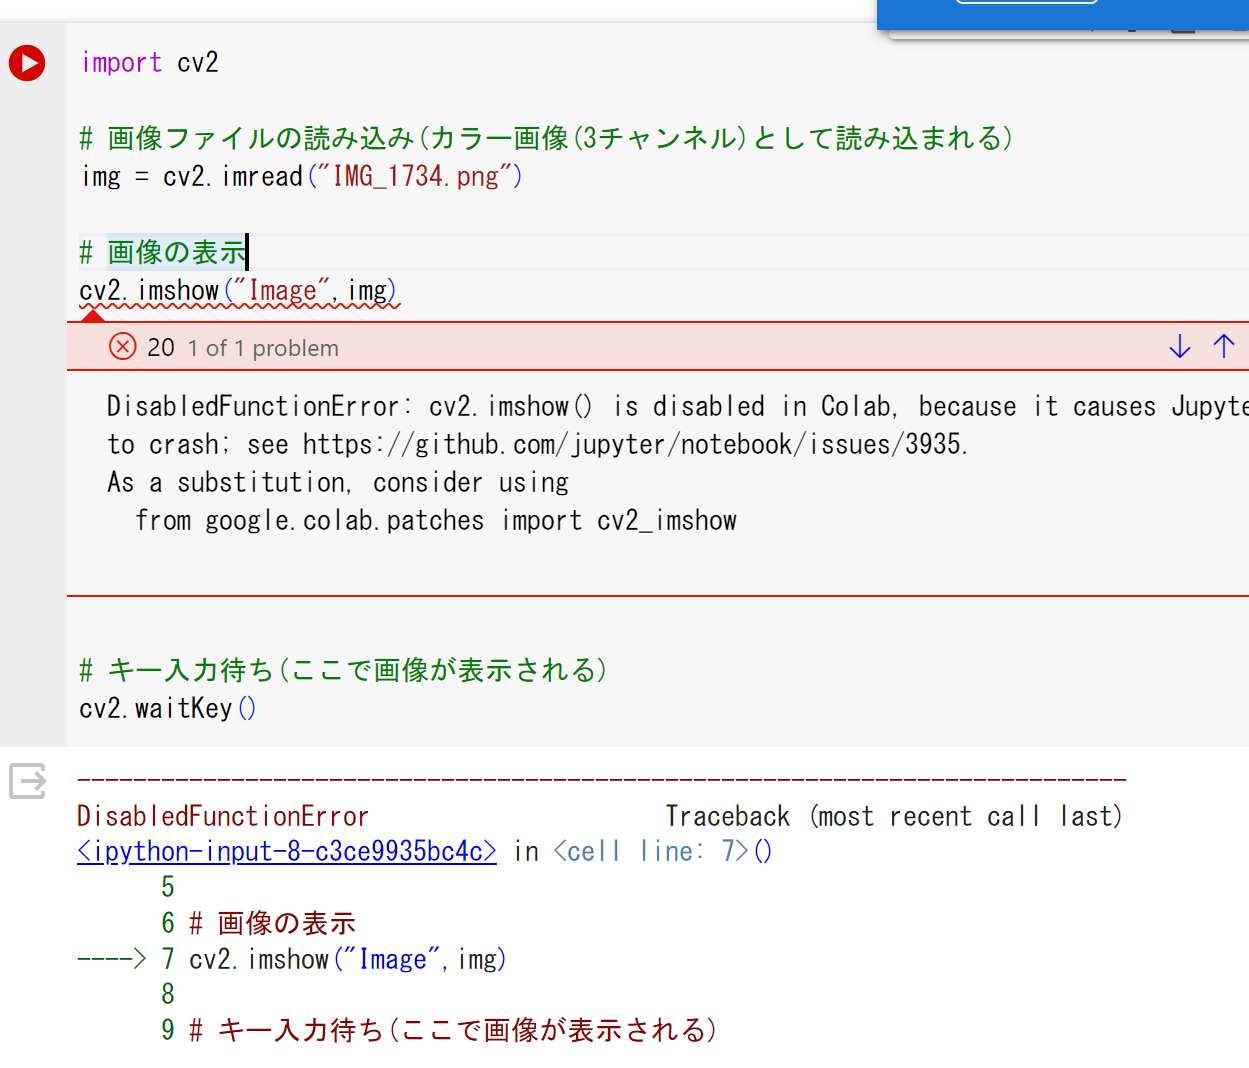Click the cell output indicator icon
1249x1068 pixels.
tap(27, 781)
